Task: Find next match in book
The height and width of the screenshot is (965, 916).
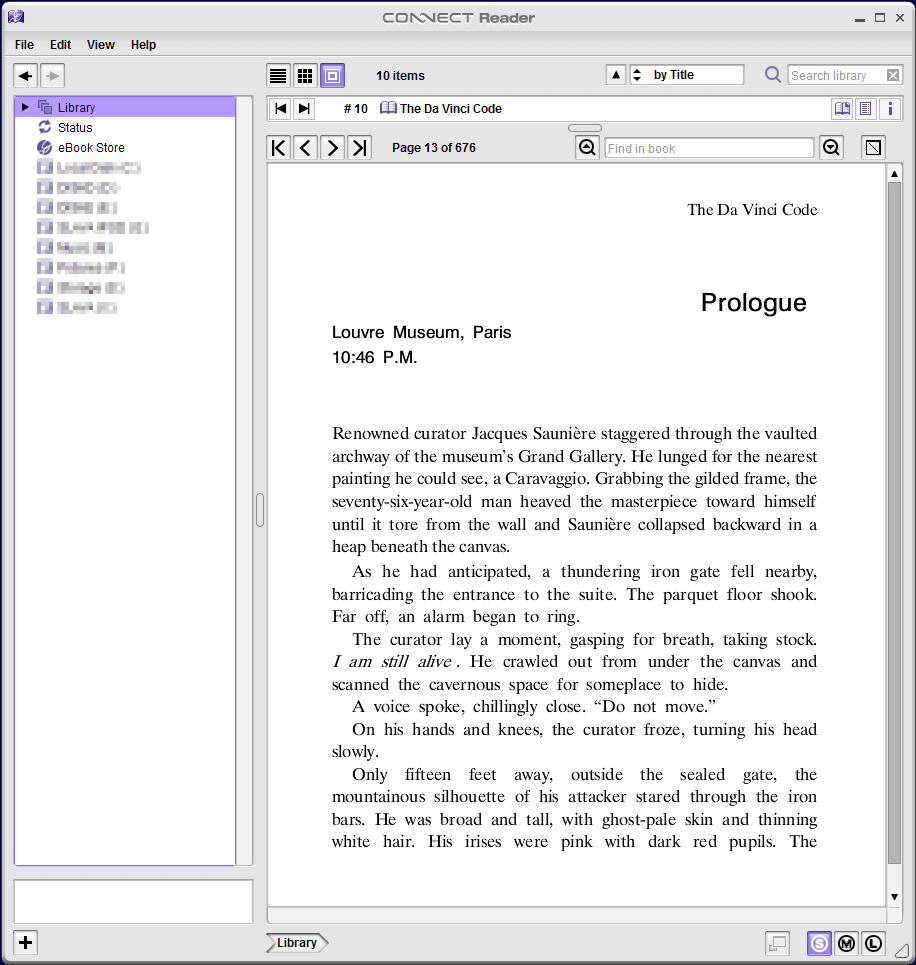Action: [832, 148]
